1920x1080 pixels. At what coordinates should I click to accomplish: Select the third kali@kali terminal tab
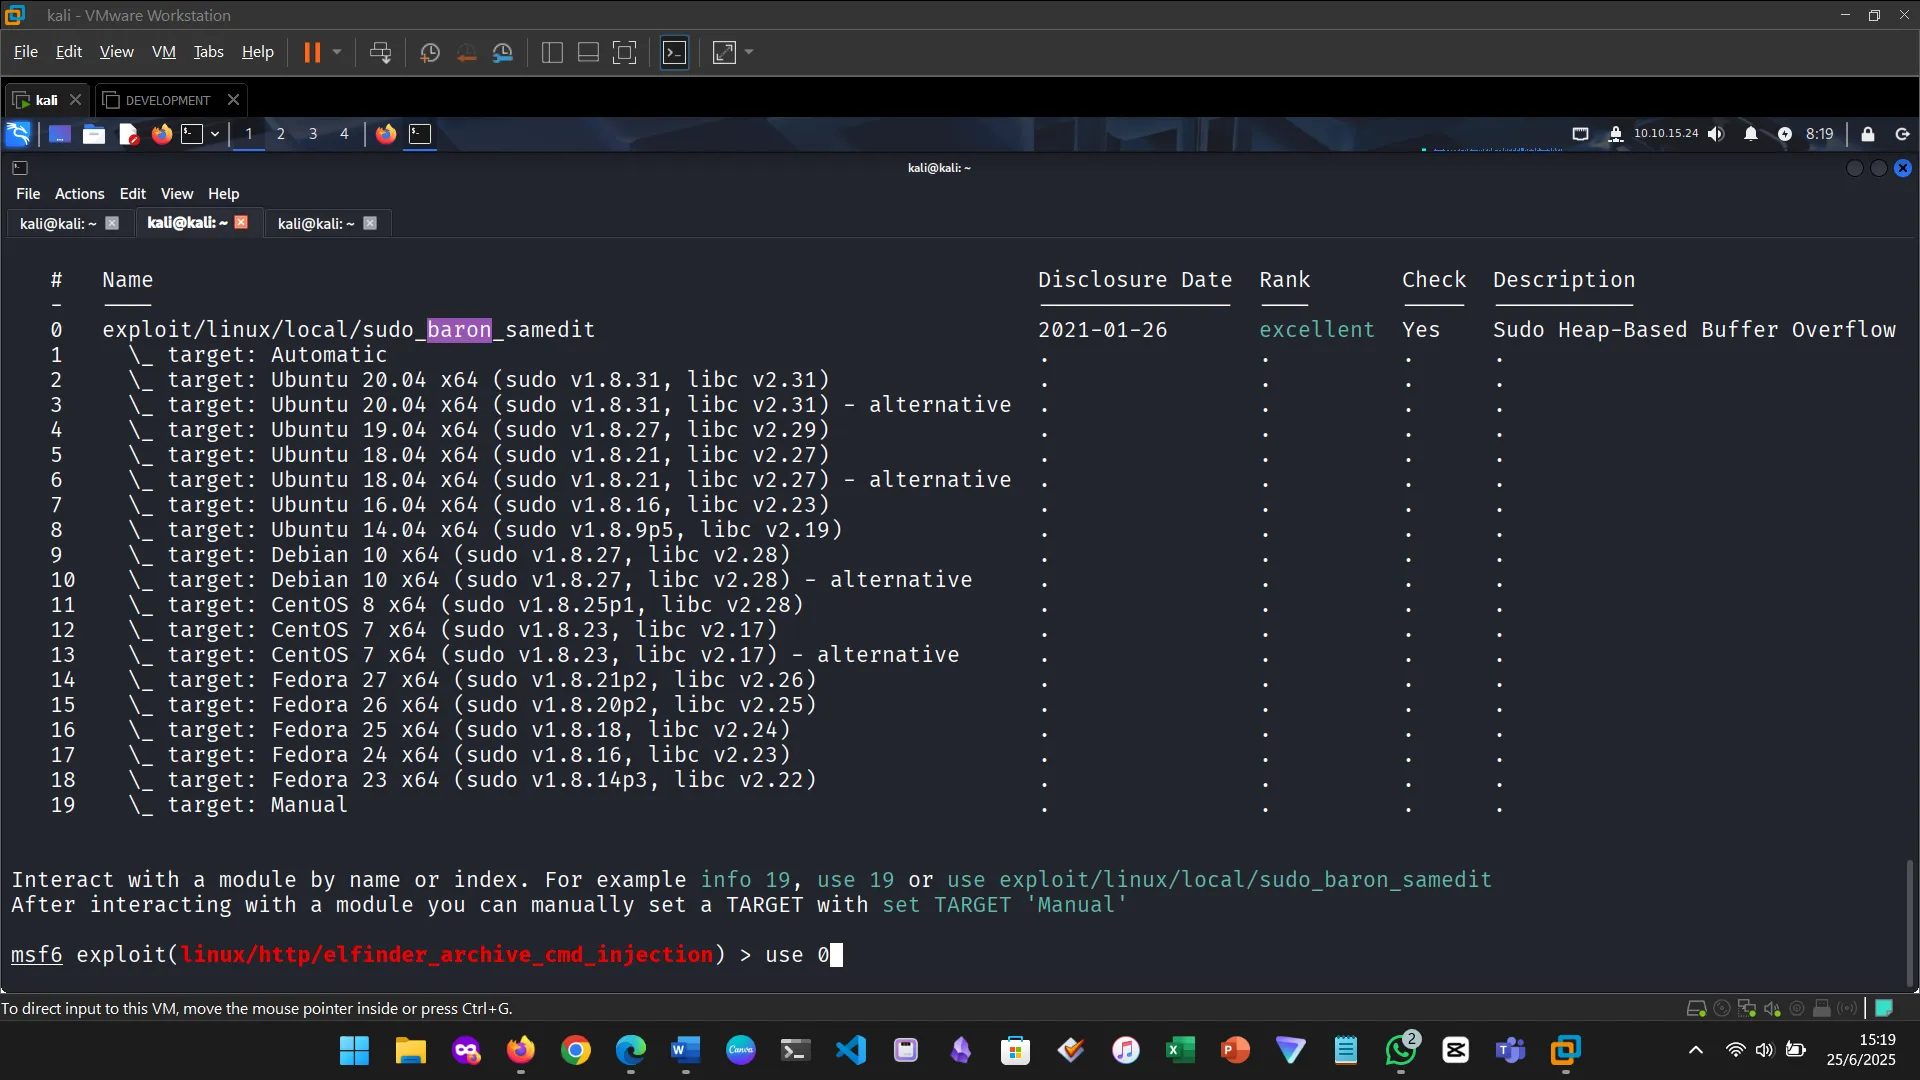pyautogui.click(x=316, y=223)
